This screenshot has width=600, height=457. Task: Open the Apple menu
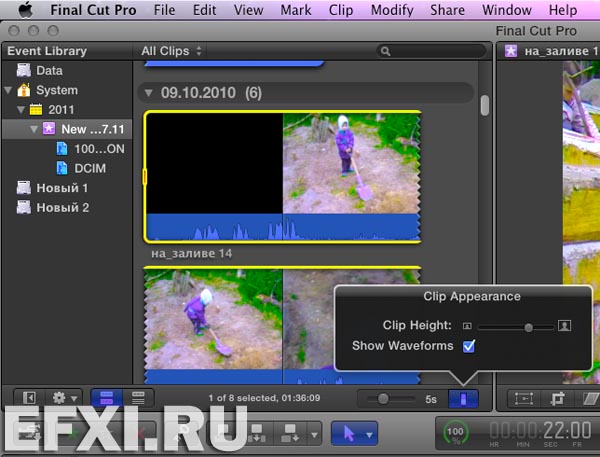tap(25, 10)
